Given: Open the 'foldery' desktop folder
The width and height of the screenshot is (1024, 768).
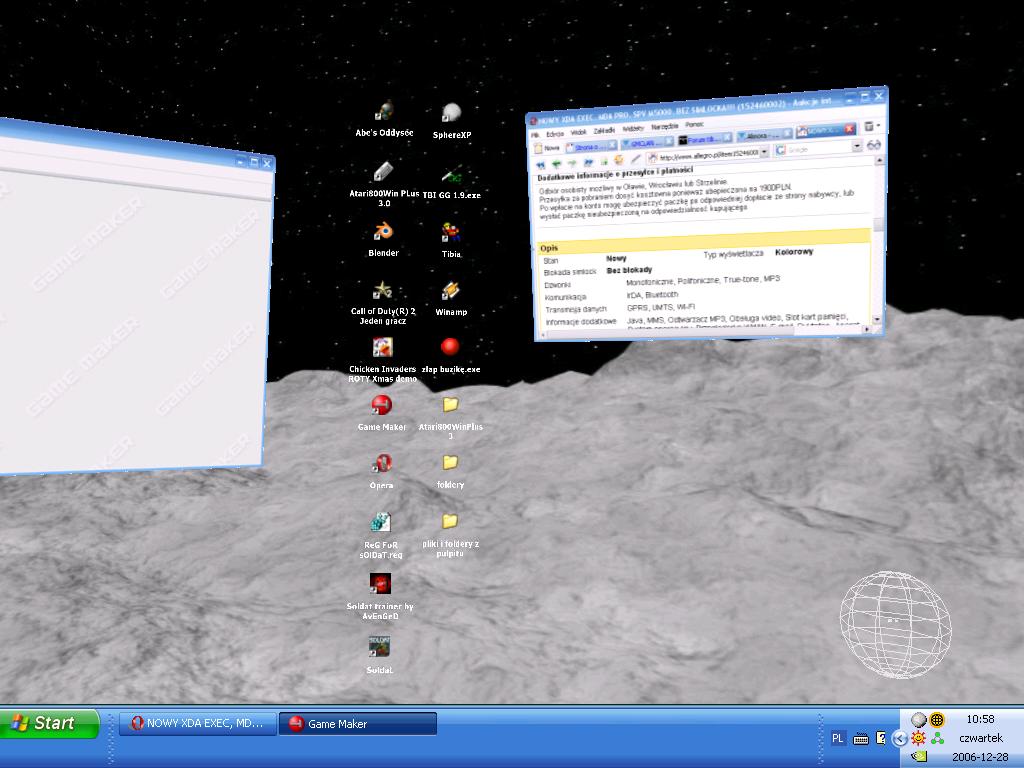Looking at the screenshot, I should click(x=450, y=464).
